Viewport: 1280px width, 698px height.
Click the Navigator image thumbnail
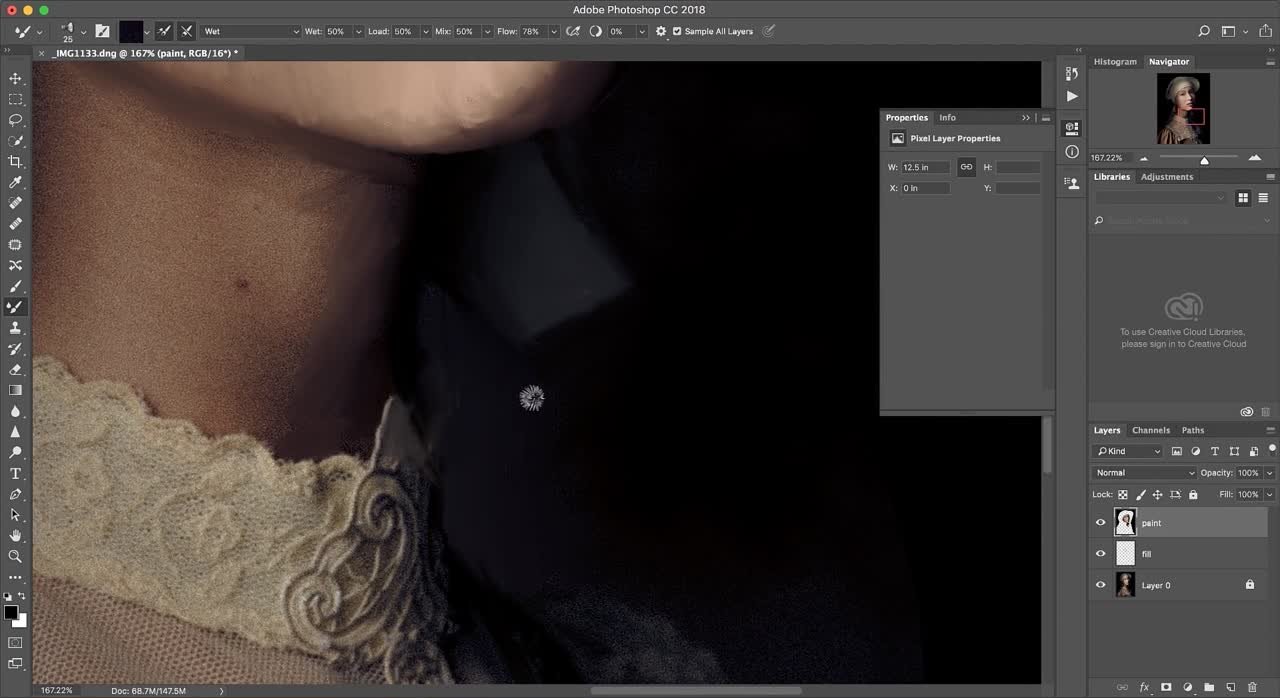(x=1184, y=108)
